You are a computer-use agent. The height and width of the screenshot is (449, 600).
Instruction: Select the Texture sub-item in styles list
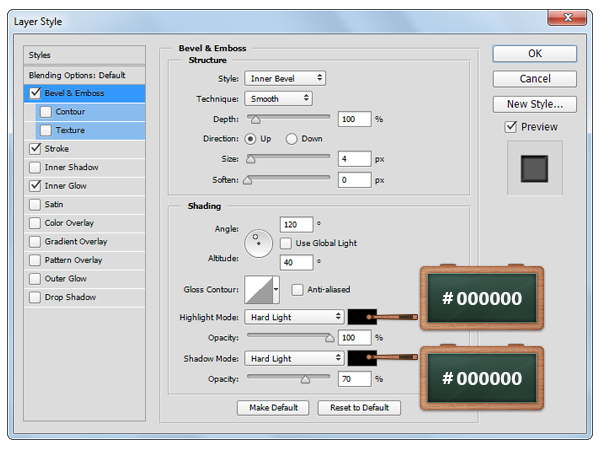pos(70,130)
